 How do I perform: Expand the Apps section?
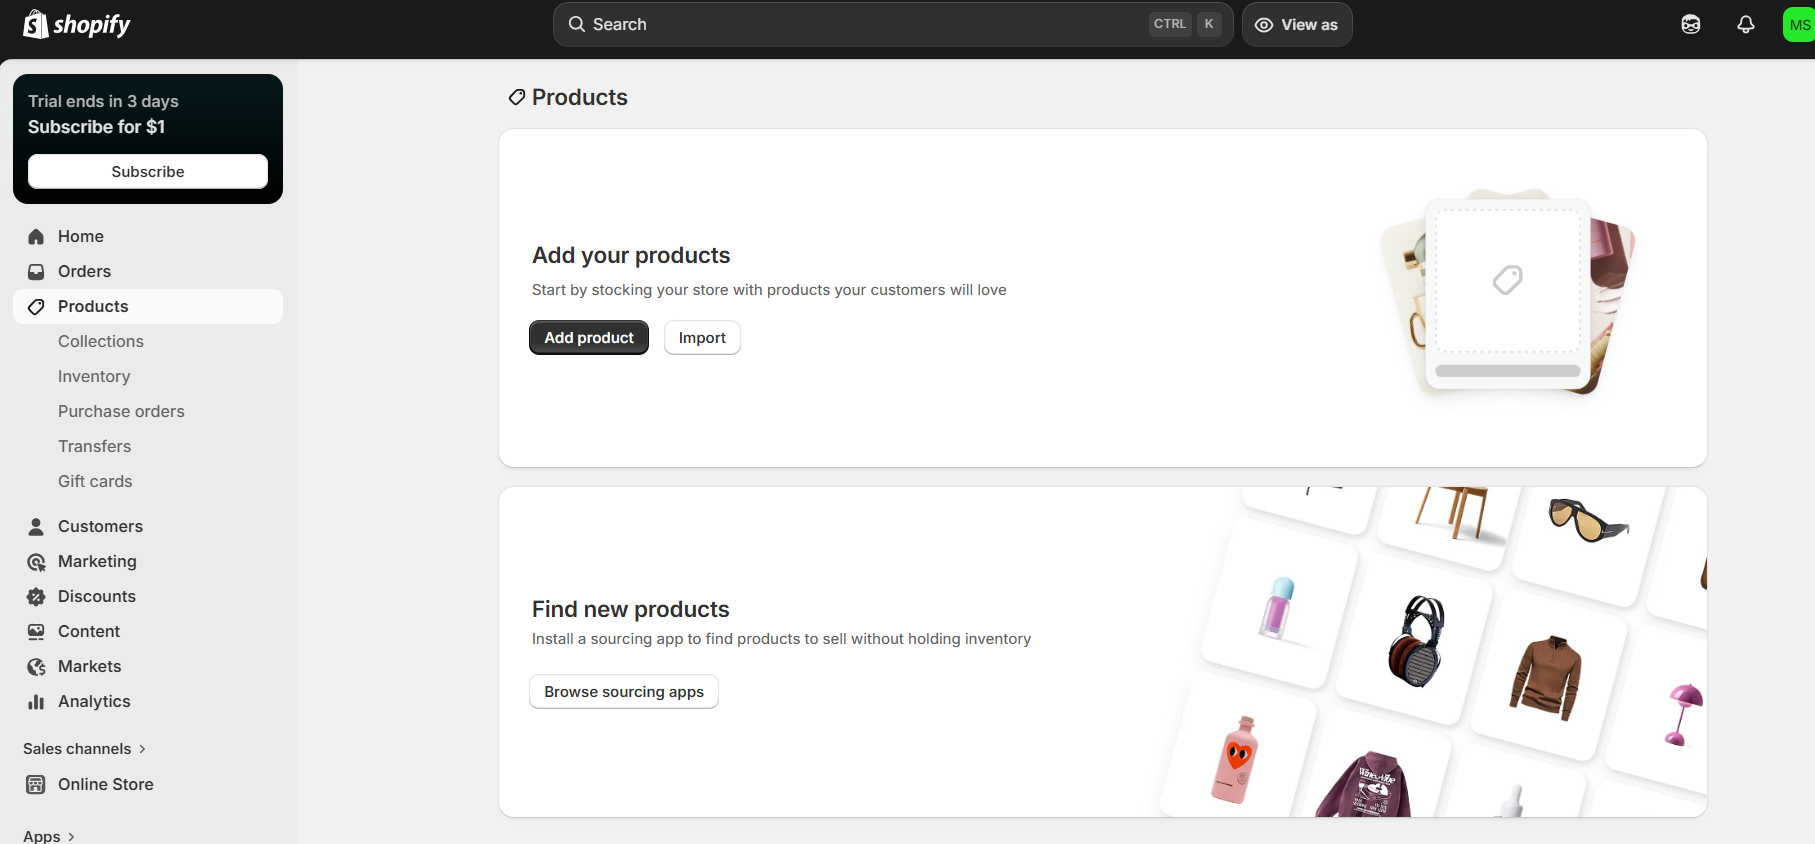49,836
